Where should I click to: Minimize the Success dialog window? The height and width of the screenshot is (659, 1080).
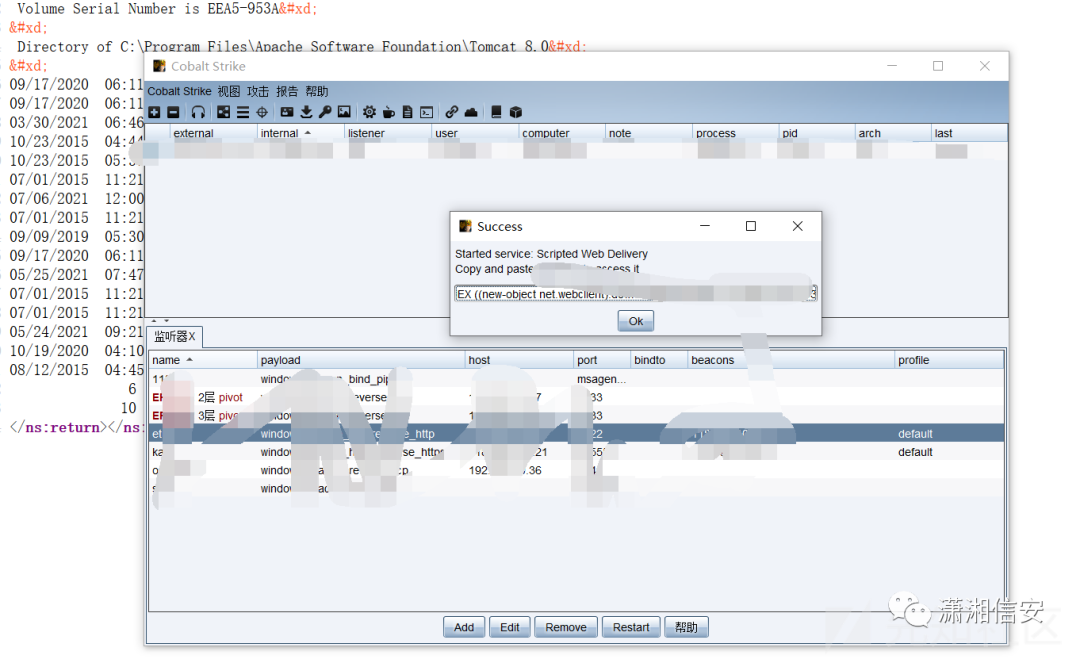(x=705, y=226)
